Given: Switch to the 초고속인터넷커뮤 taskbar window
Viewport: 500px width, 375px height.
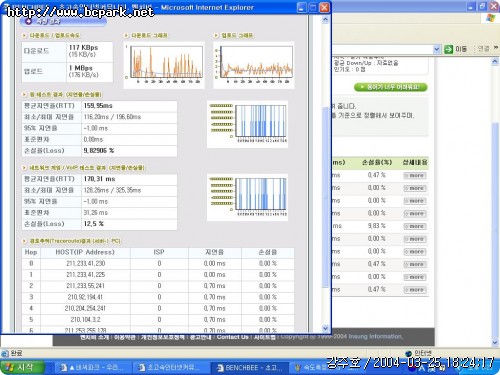Looking at the screenshot, I should tap(170, 368).
